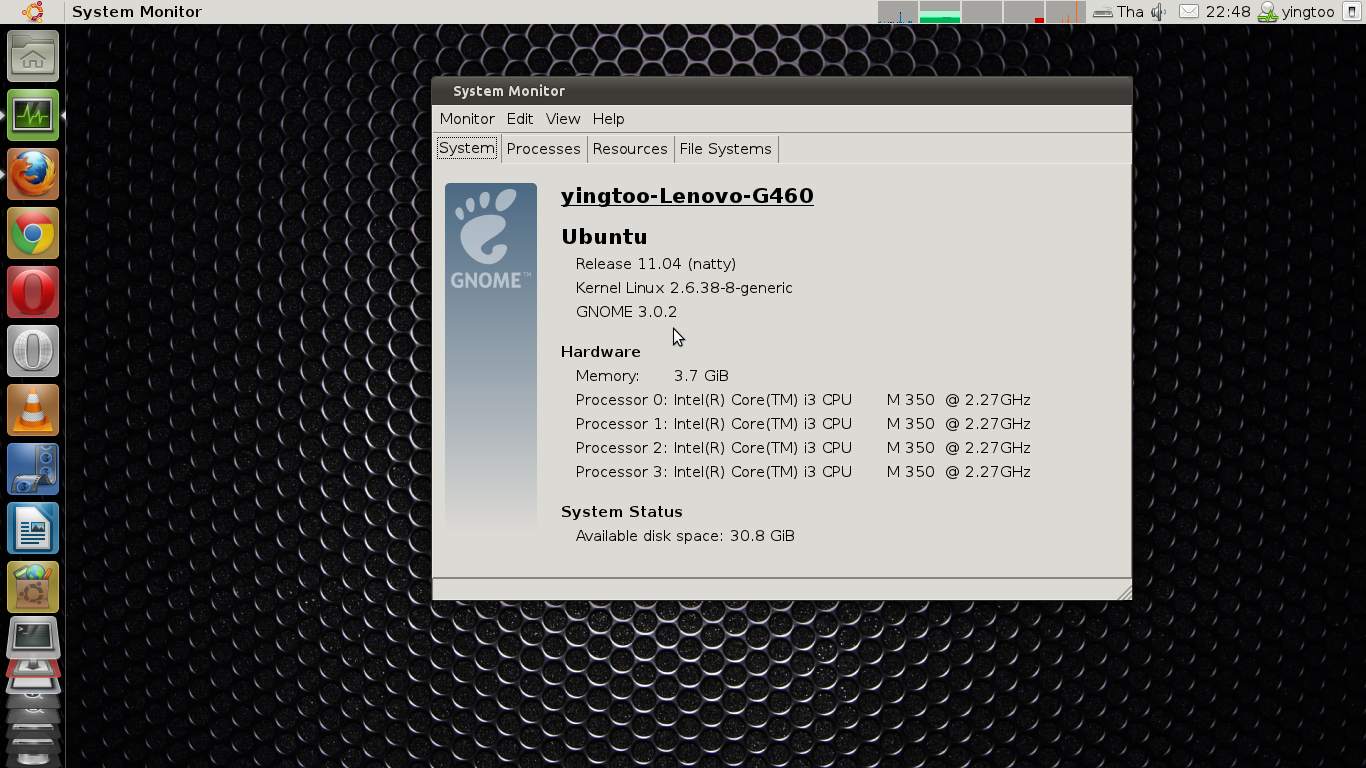Click the Ubuntu heading text
This screenshot has height=768, width=1366.
tap(604, 237)
